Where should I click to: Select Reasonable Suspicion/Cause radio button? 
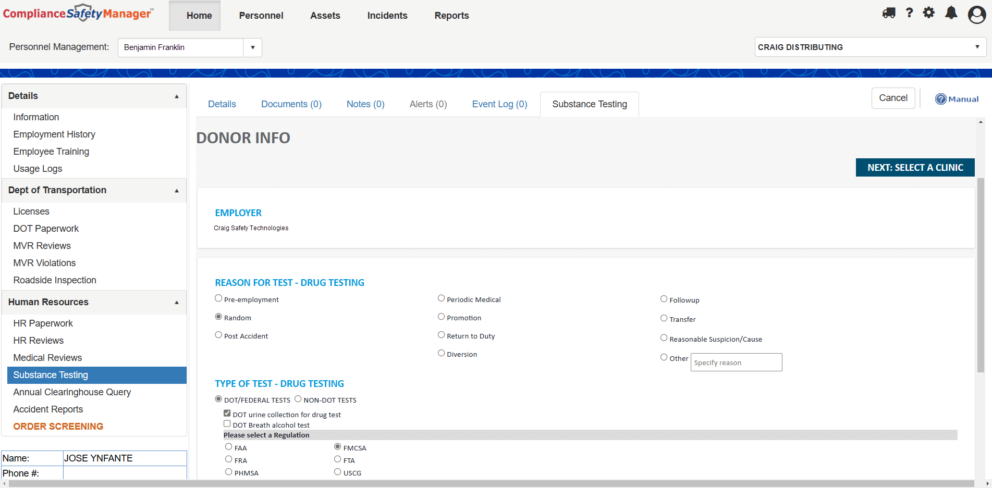tap(664, 338)
